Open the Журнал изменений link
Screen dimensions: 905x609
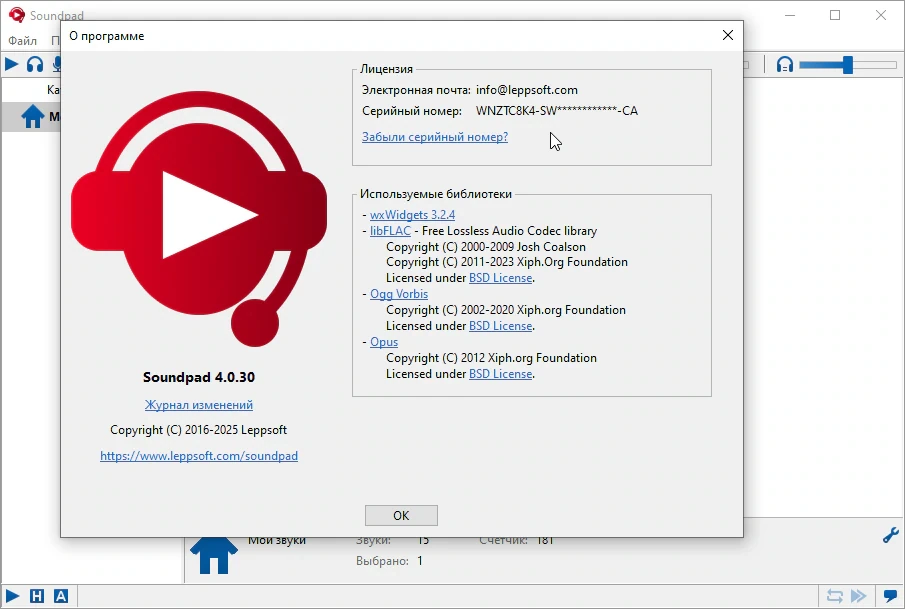[x=199, y=405]
